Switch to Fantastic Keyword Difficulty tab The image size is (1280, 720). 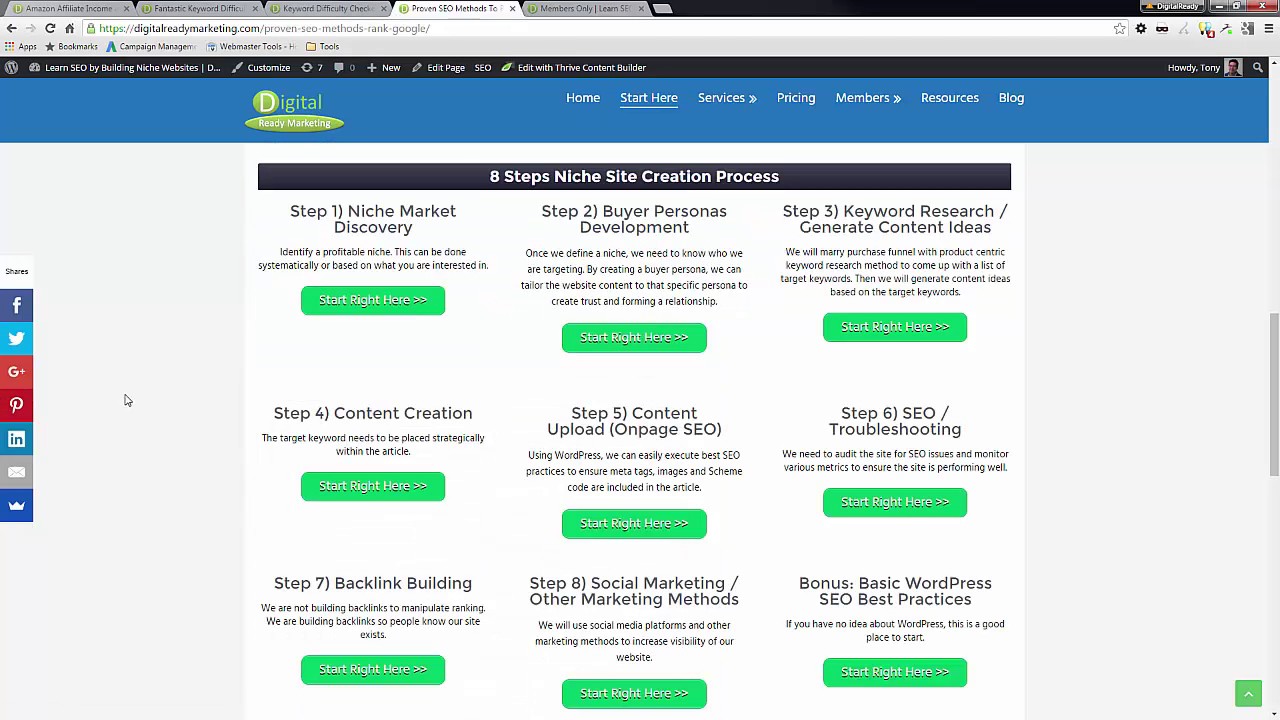click(197, 8)
